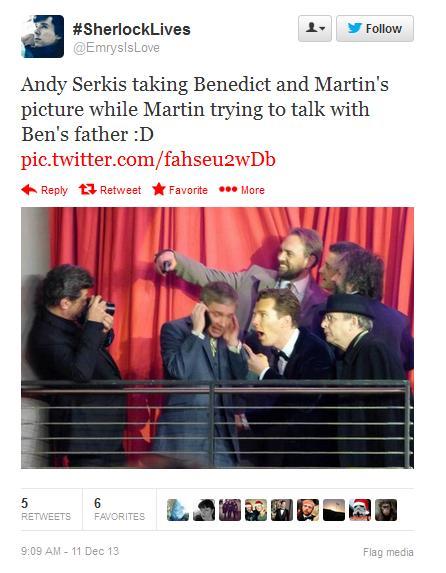
Task: Click the Favorite star icon
Action: pos(159,189)
